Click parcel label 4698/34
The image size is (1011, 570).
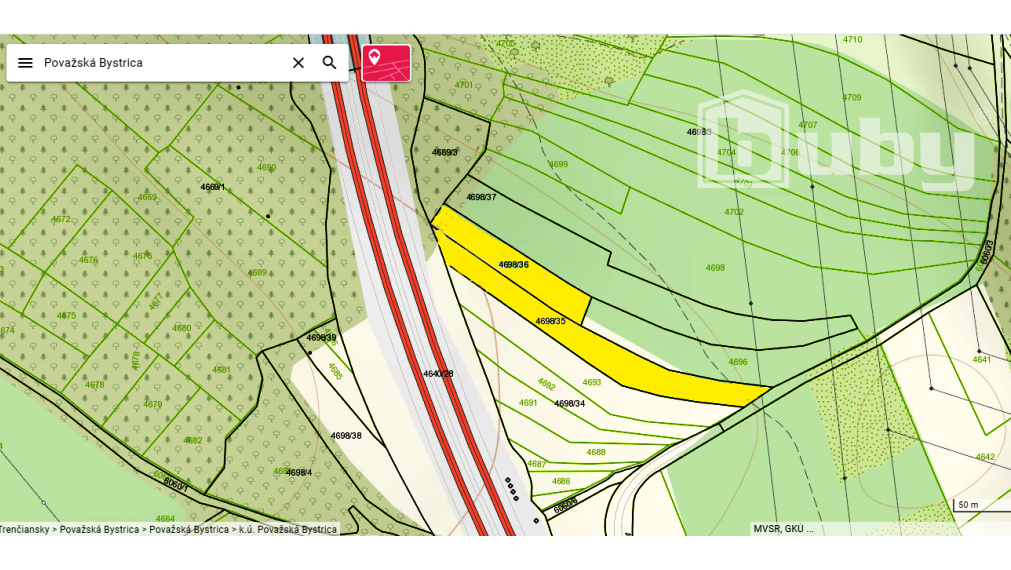[x=569, y=403]
